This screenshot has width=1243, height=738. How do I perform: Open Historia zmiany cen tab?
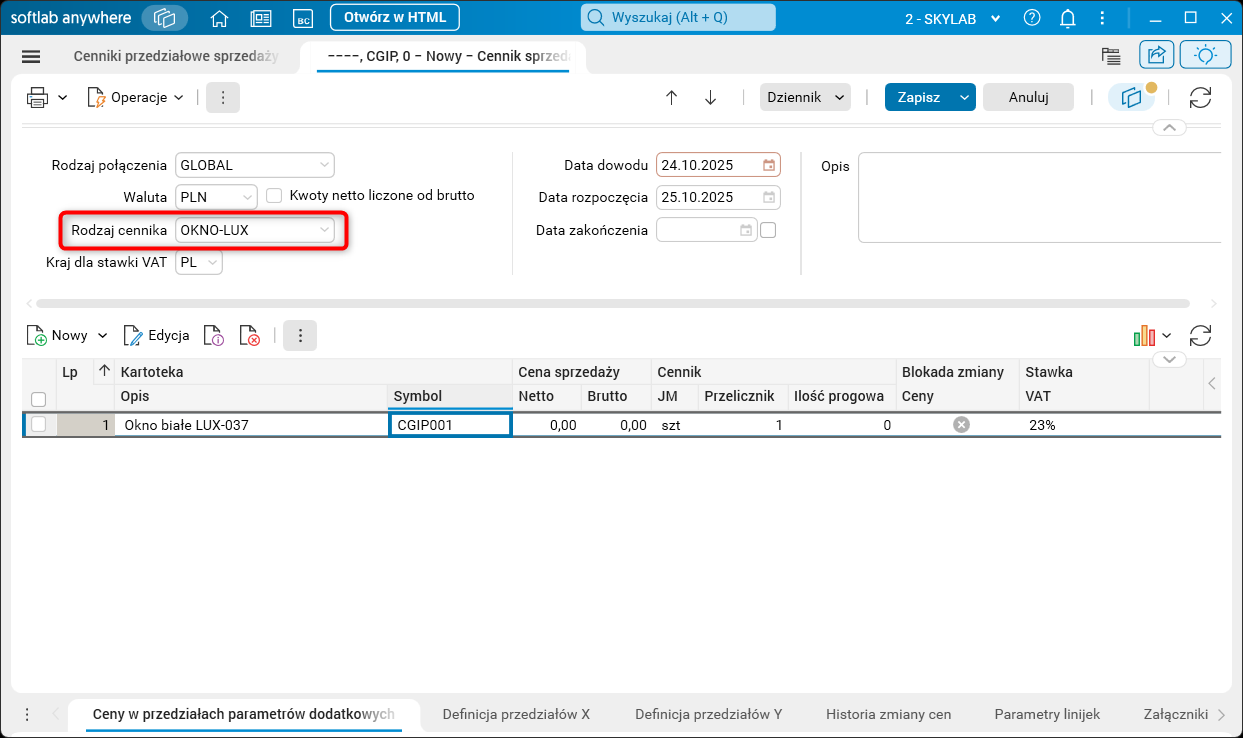pyautogui.click(x=888, y=714)
